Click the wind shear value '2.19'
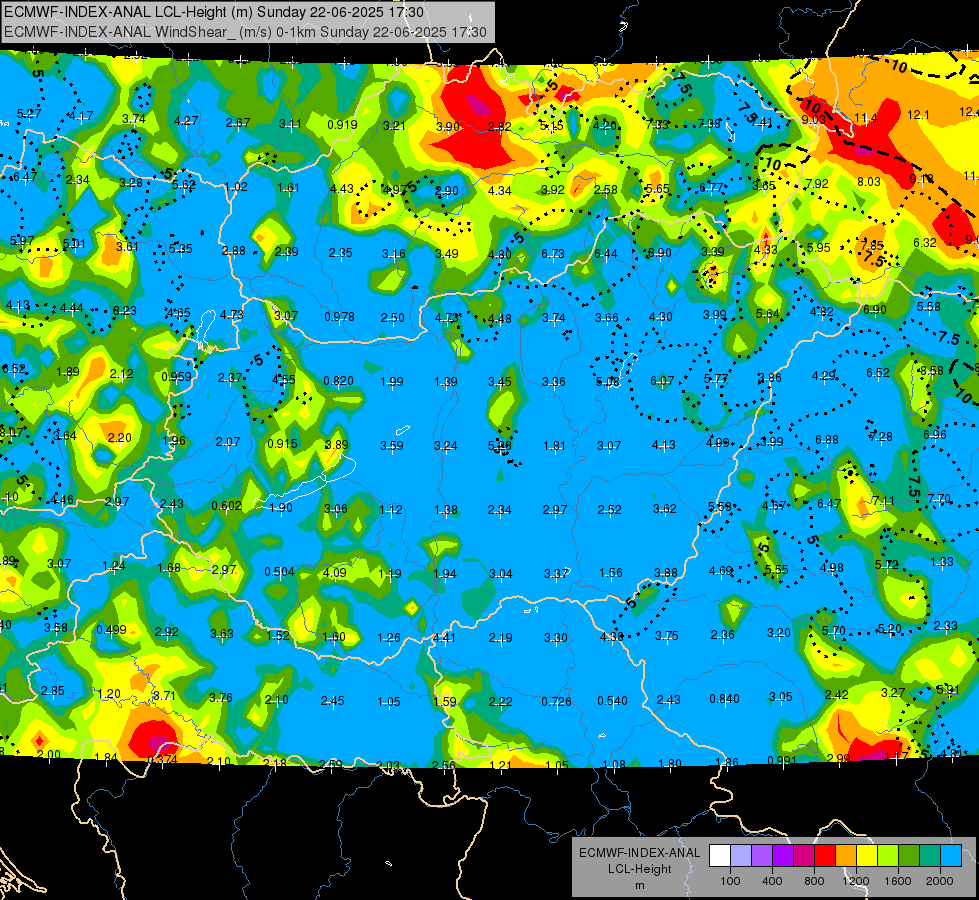This screenshot has width=979, height=900. tap(500, 638)
